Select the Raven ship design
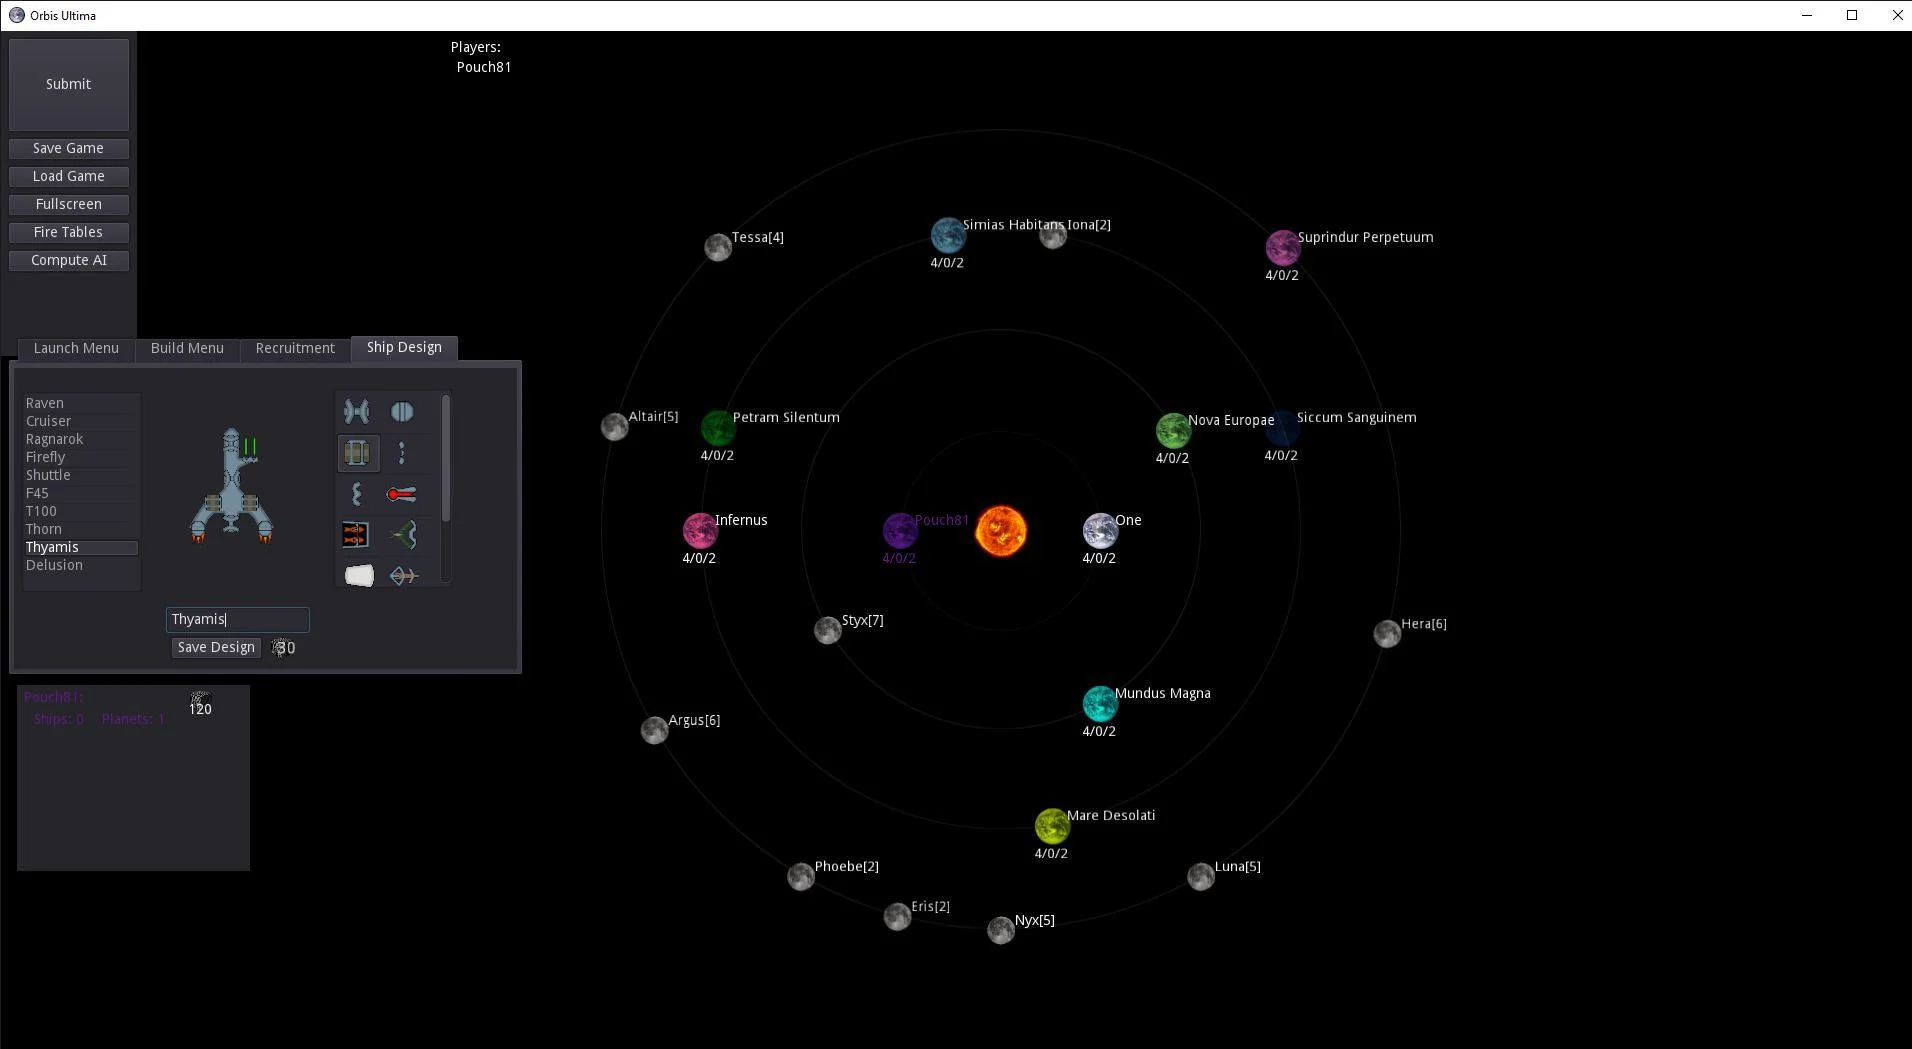 81,403
